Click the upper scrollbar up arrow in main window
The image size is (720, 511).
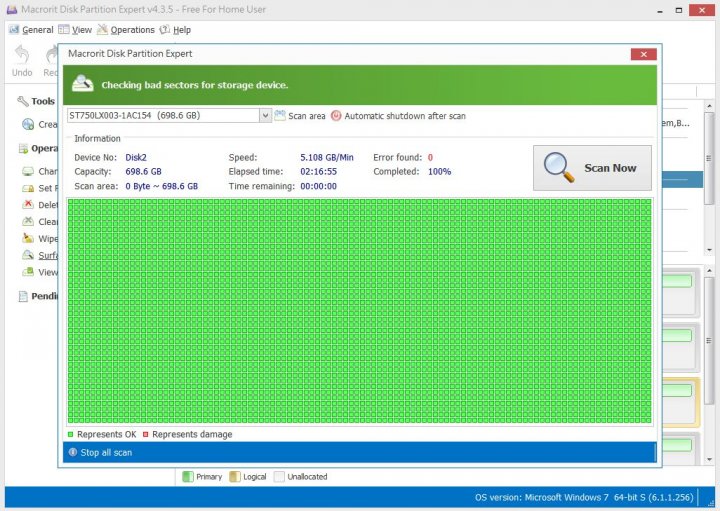[x=709, y=106]
